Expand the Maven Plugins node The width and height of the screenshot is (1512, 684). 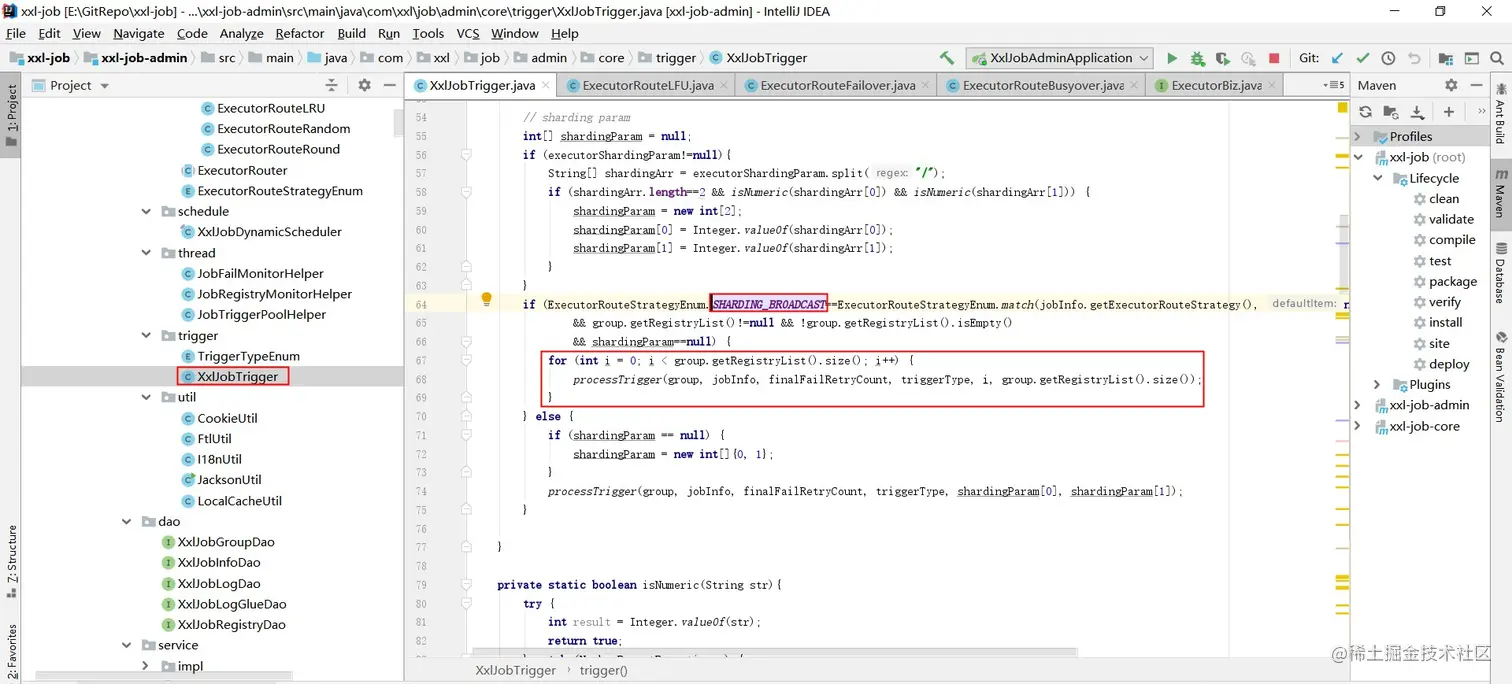pyautogui.click(x=1377, y=384)
